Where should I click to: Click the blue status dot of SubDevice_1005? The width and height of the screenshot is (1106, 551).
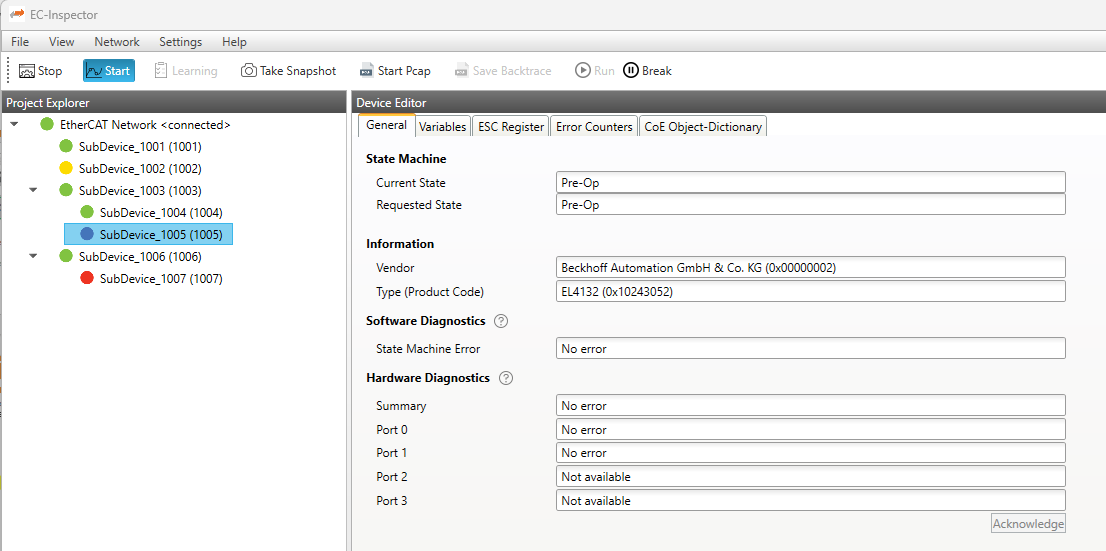click(x=87, y=234)
